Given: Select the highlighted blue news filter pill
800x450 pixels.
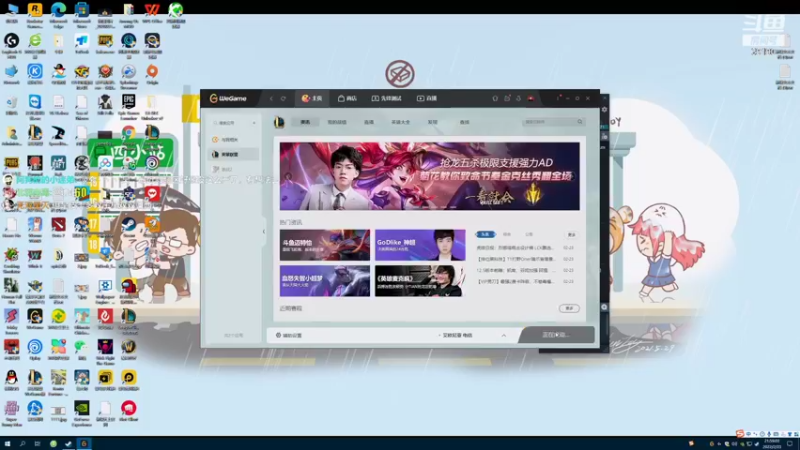Looking at the screenshot, I should coord(485,234).
